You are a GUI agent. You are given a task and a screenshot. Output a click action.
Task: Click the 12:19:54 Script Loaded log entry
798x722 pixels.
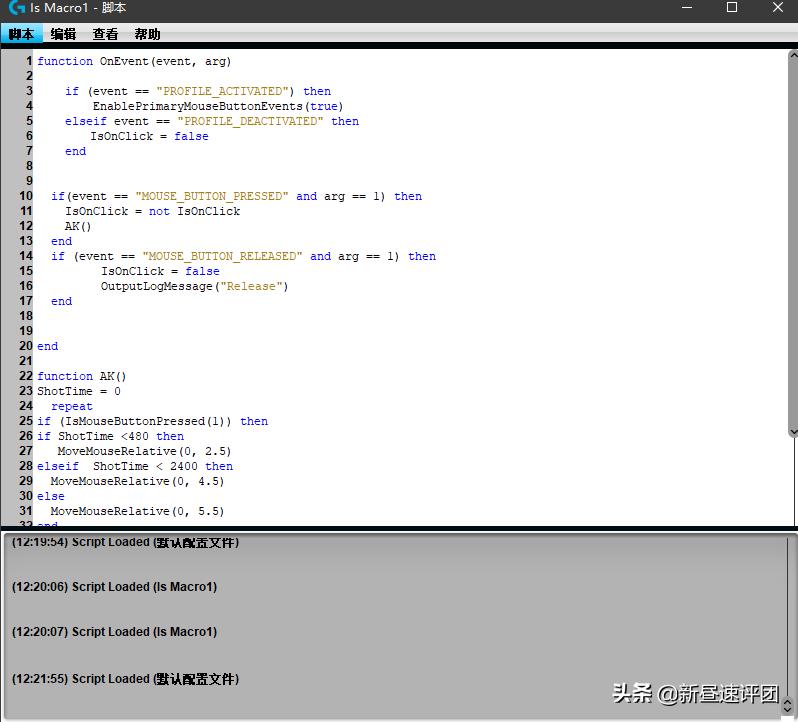coord(125,543)
